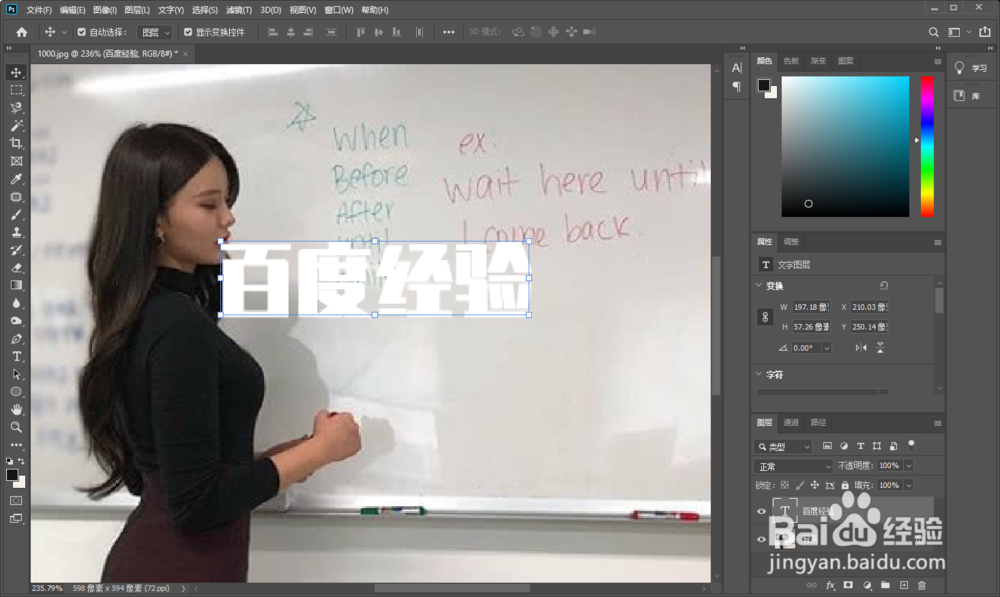This screenshot has width=1000, height=597.
Task: Collapse the 字符 section
Action: coord(759,374)
